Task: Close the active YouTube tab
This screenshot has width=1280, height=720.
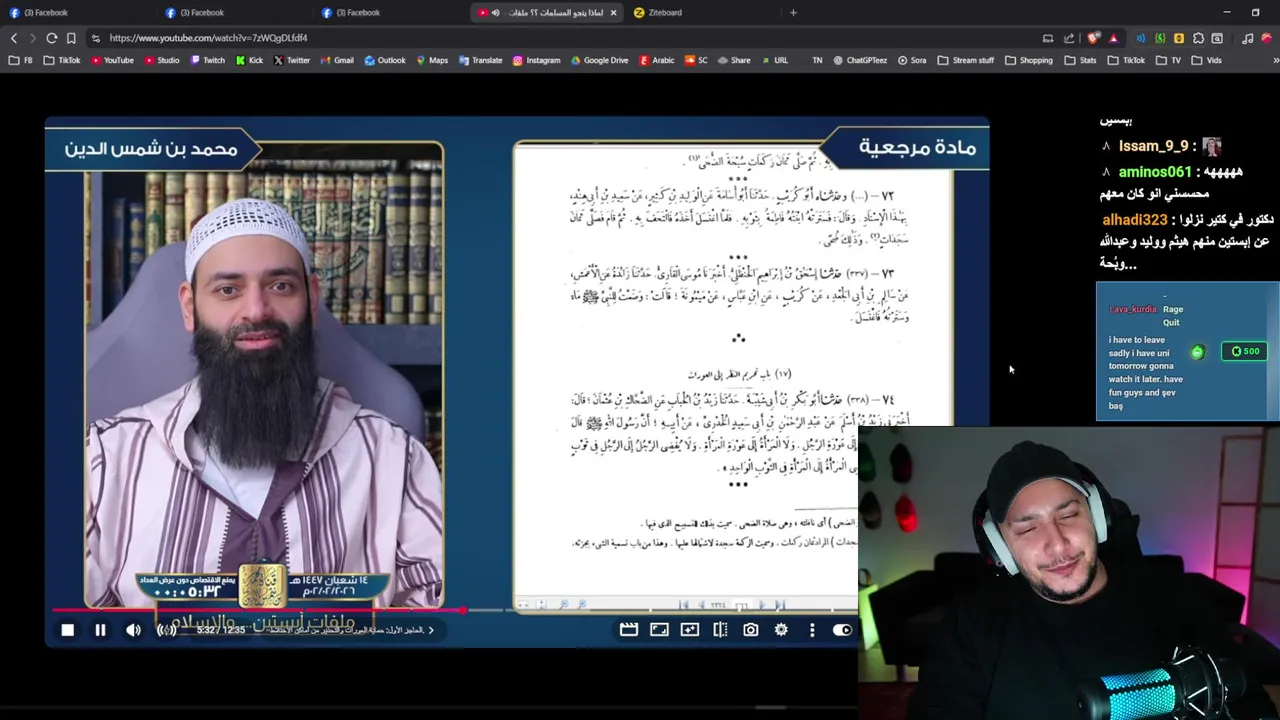Action: [613, 12]
